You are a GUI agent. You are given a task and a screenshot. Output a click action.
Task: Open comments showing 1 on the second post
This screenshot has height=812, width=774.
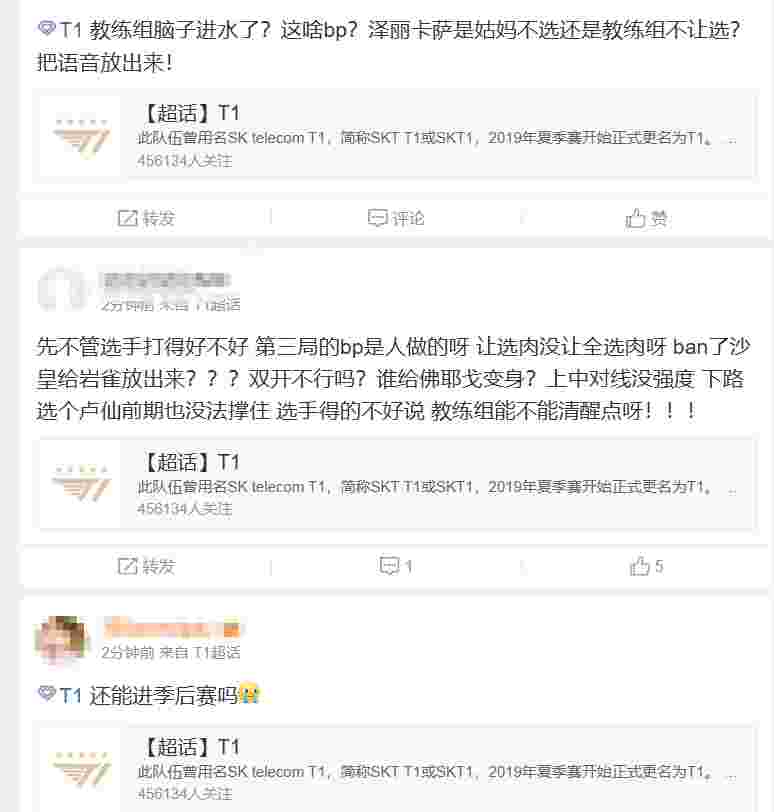pos(396,566)
